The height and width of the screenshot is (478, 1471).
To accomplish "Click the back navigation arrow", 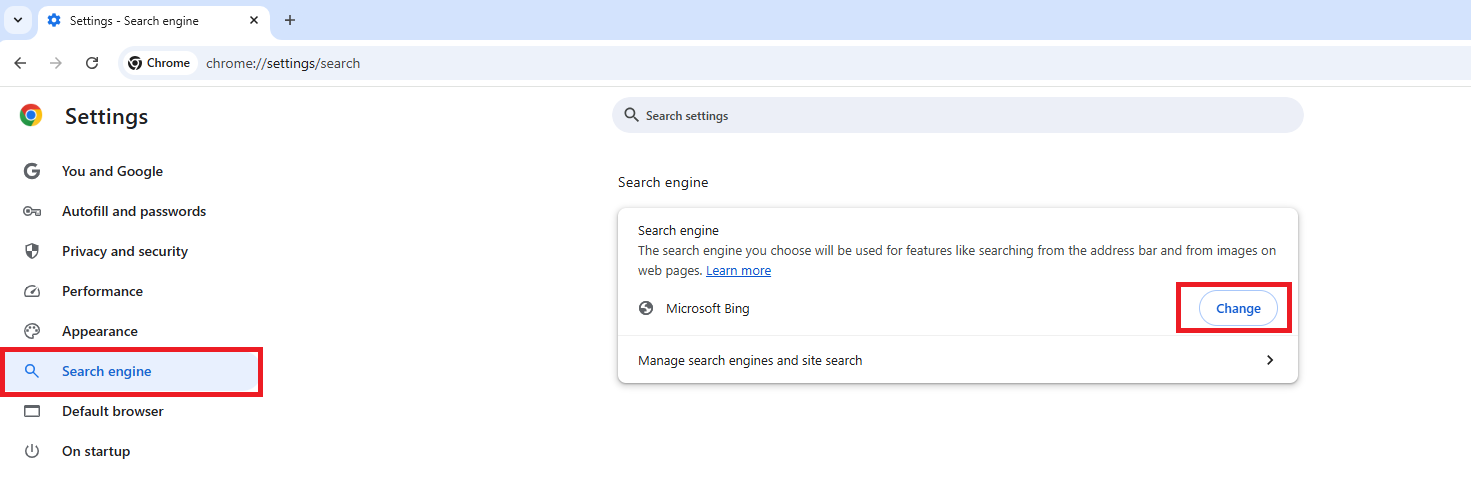I will 20,63.
